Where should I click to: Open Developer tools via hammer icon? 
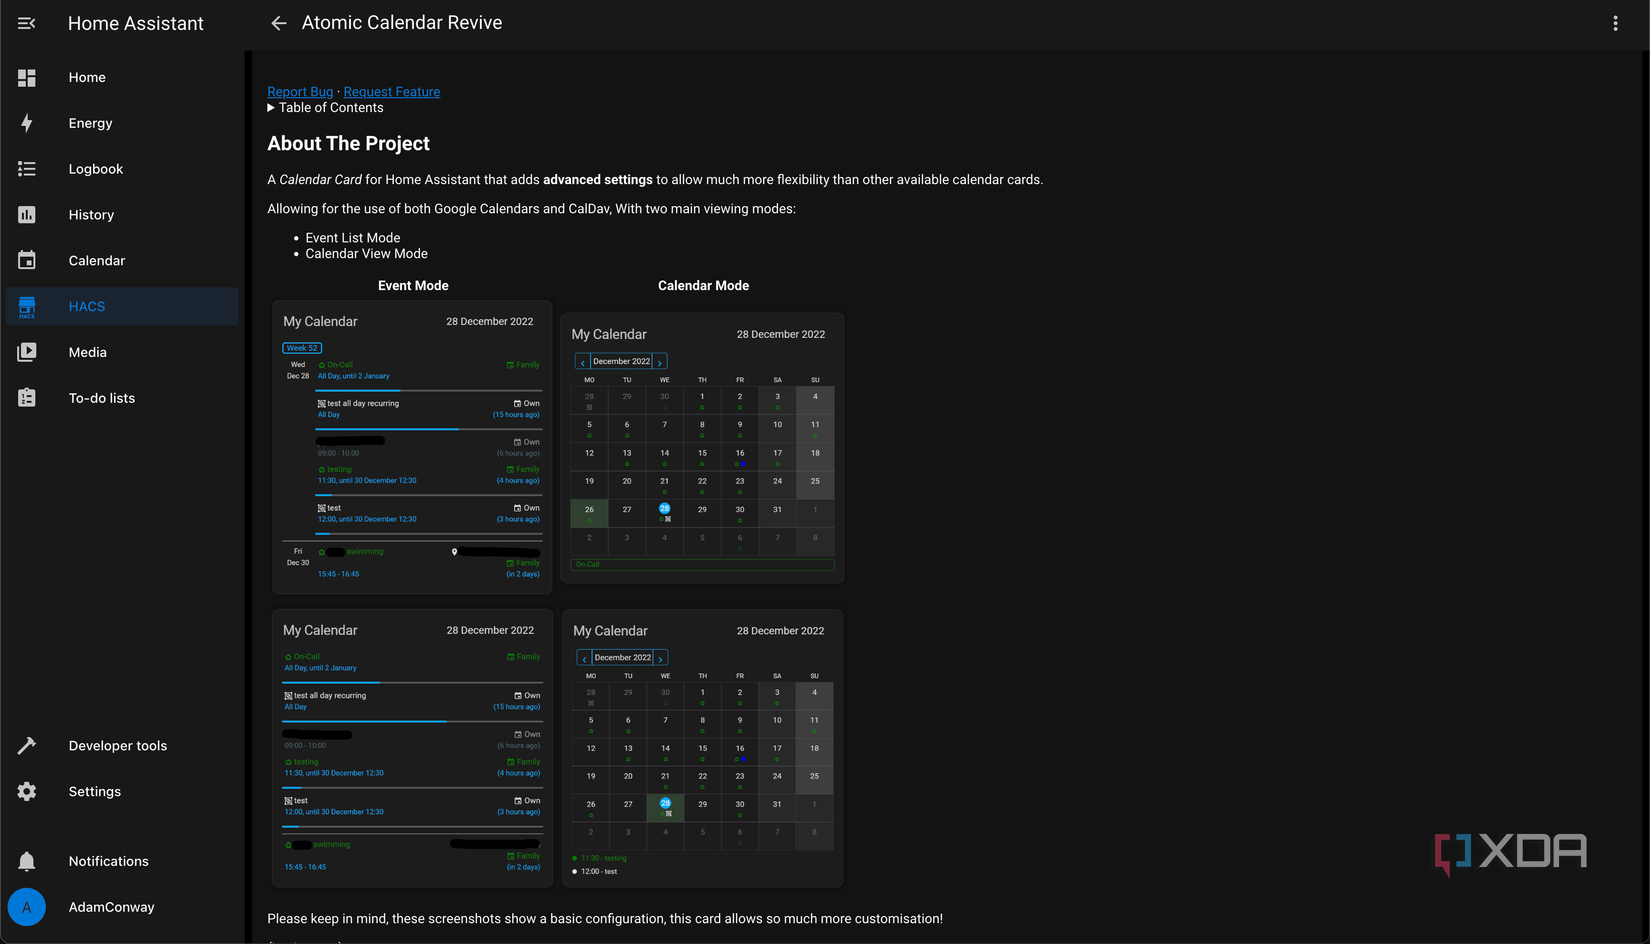27,746
